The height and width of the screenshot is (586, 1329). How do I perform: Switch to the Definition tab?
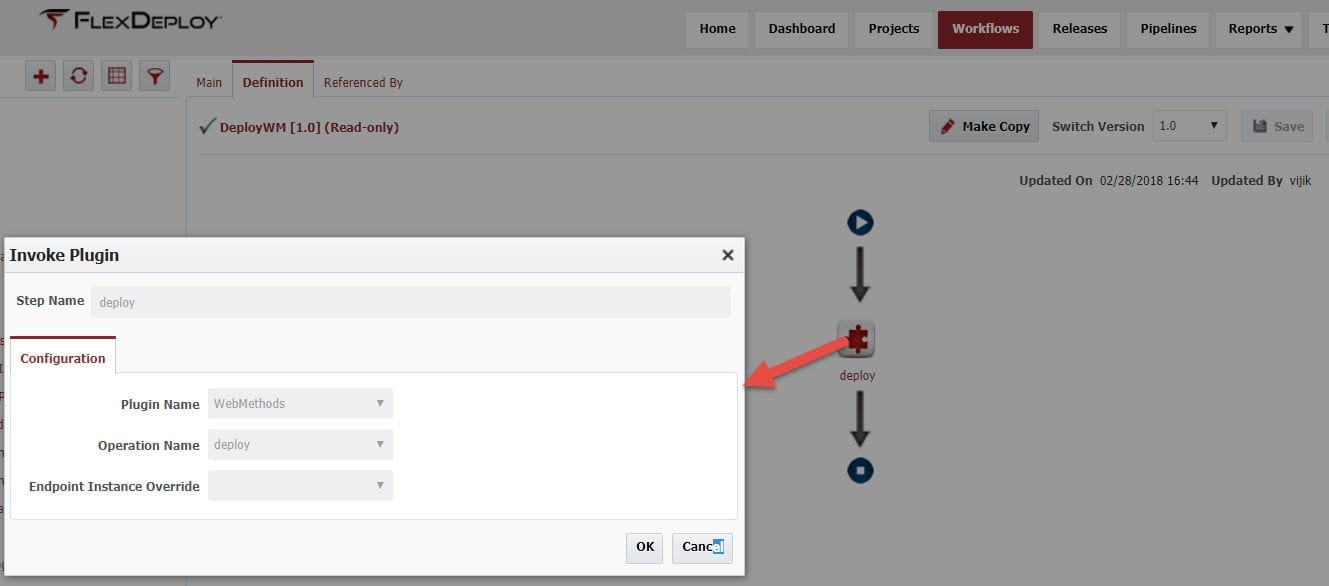pos(273,81)
